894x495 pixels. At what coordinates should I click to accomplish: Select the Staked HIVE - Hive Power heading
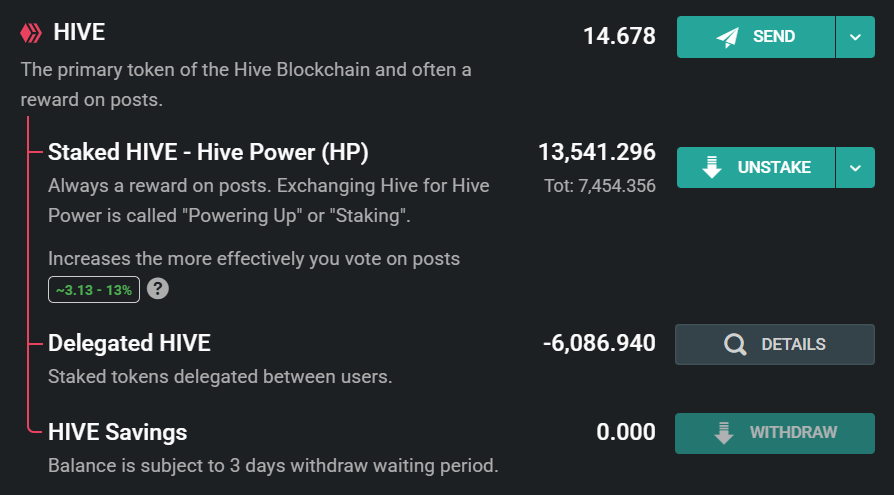(208, 153)
